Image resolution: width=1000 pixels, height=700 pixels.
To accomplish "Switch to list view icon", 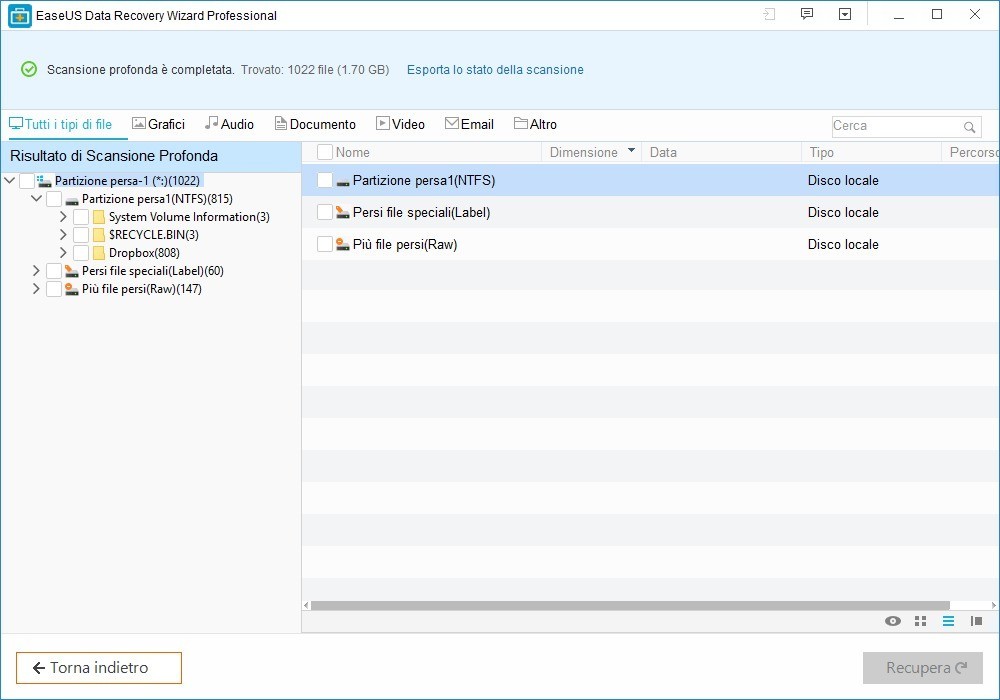I will [x=948, y=621].
